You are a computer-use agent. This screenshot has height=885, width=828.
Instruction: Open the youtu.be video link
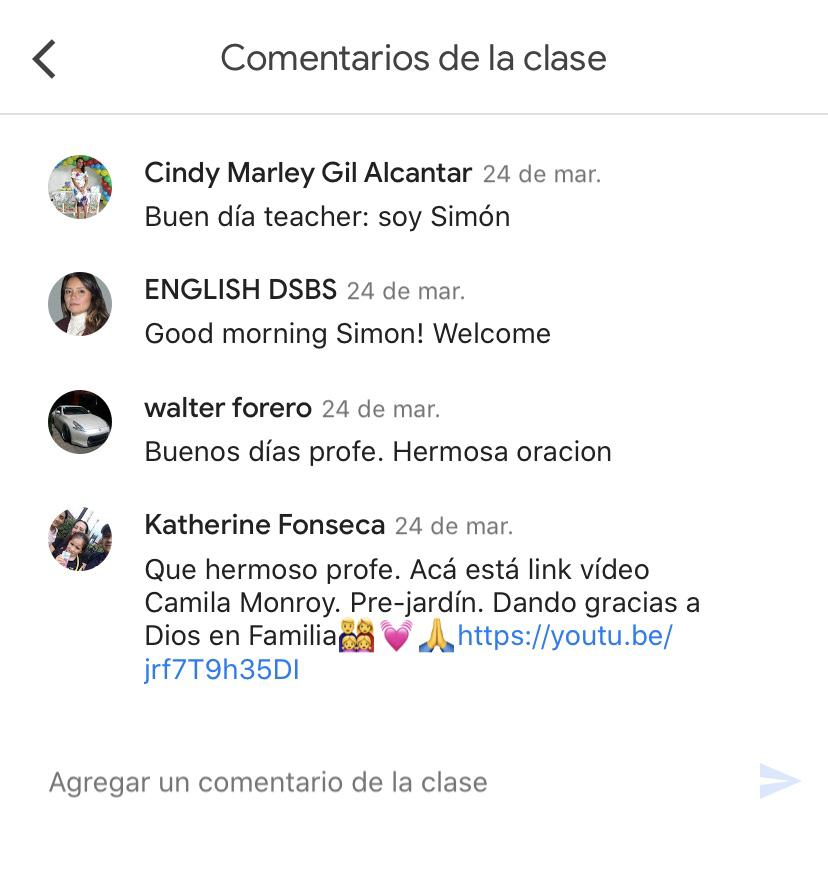coord(564,637)
